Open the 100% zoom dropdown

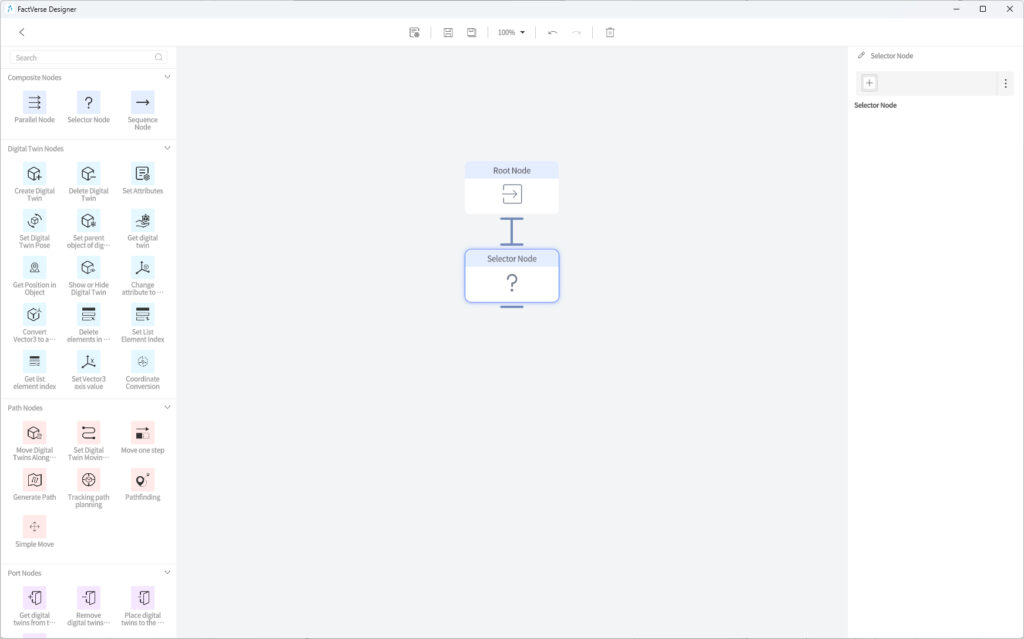pyautogui.click(x=511, y=32)
